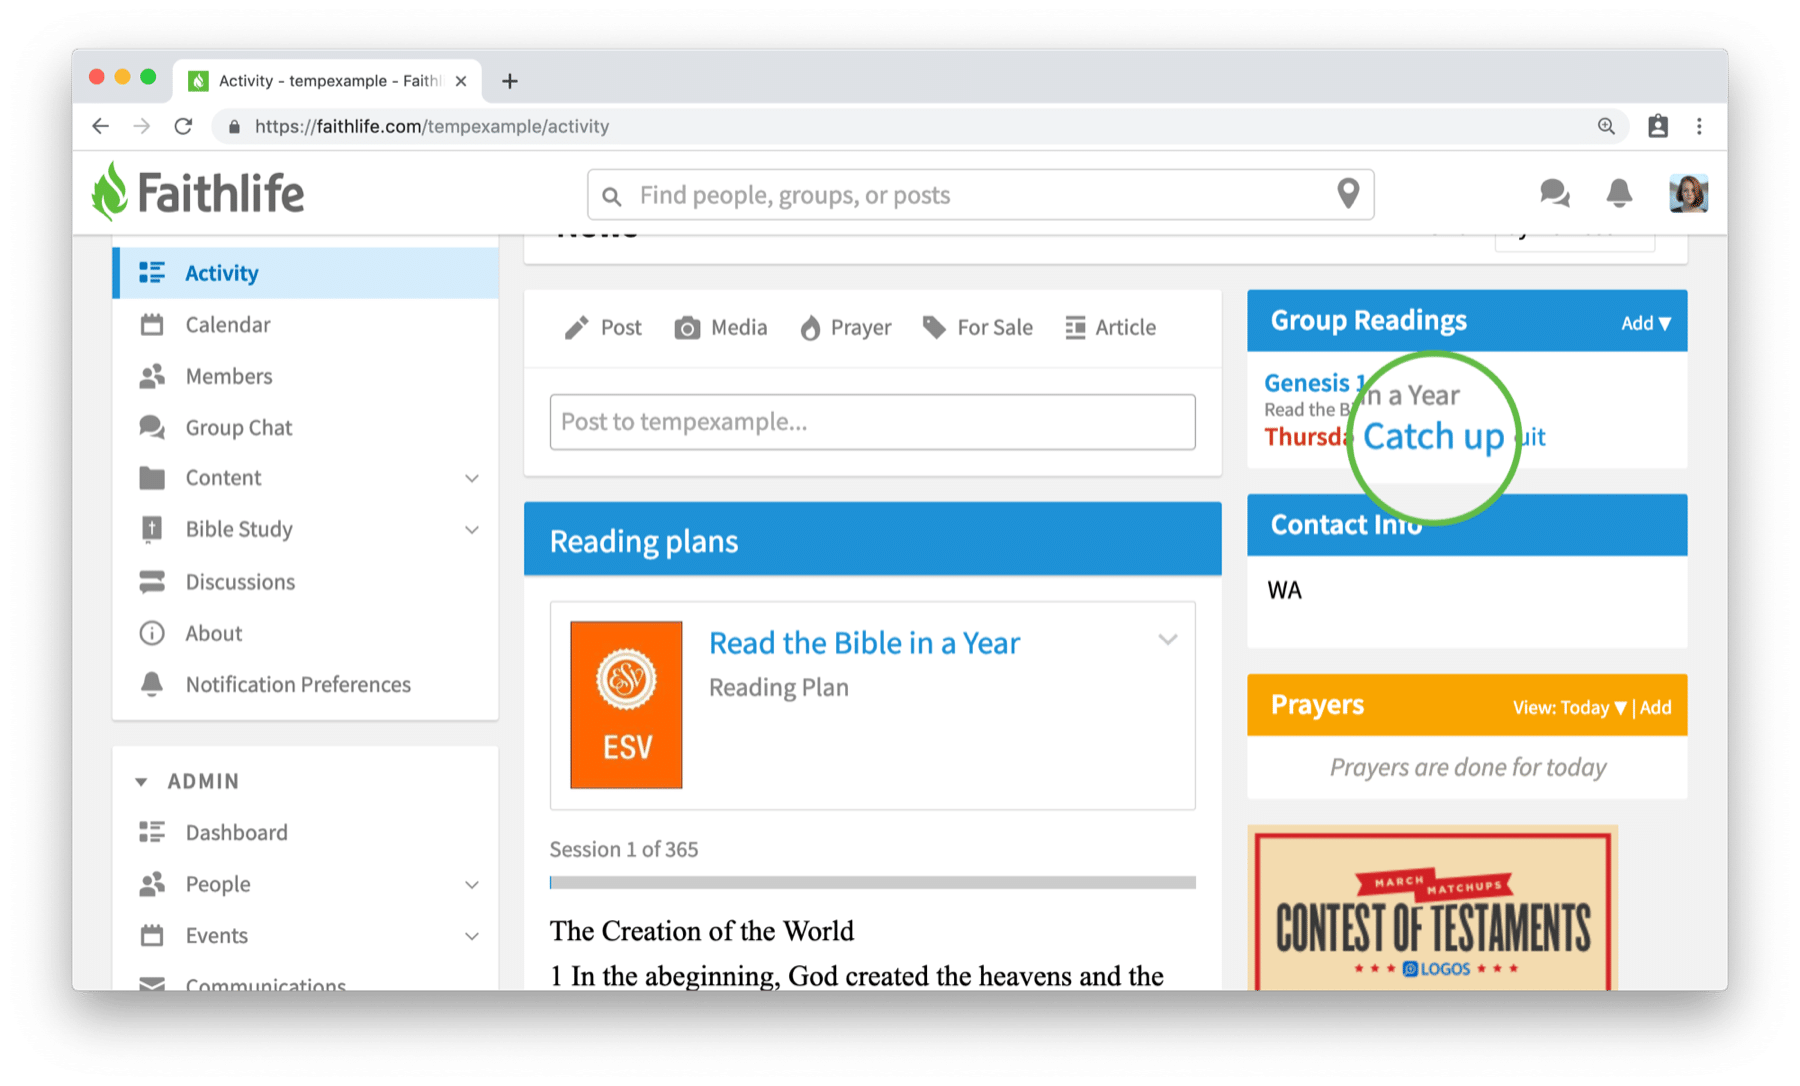The height and width of the screenshot is (1086, 1800).
Task: Click the Events calendar icon
Action: 152,936
